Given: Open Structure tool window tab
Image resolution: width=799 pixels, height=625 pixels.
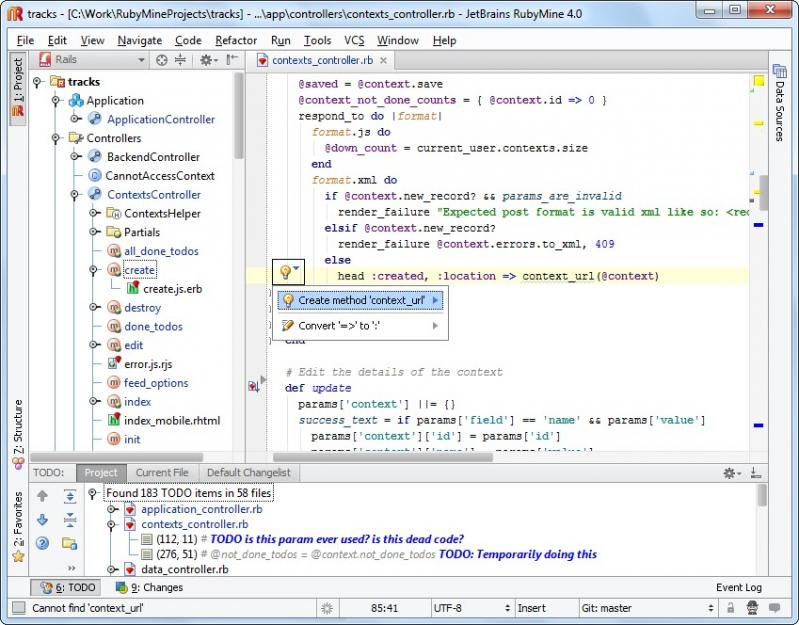Looking at the screenshot, I should (x=18, y=434).
